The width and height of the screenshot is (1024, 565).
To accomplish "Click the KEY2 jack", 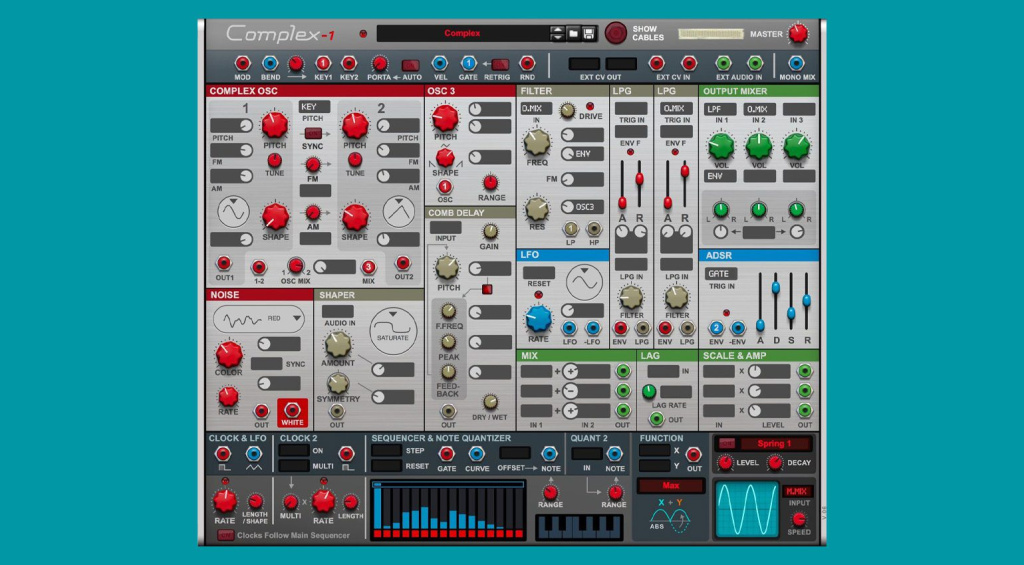I will point(349,63).
